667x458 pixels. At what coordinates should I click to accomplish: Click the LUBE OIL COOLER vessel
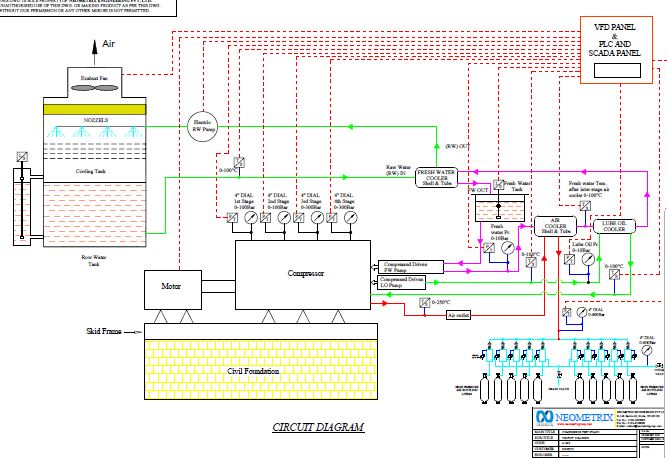pos(614,226)
